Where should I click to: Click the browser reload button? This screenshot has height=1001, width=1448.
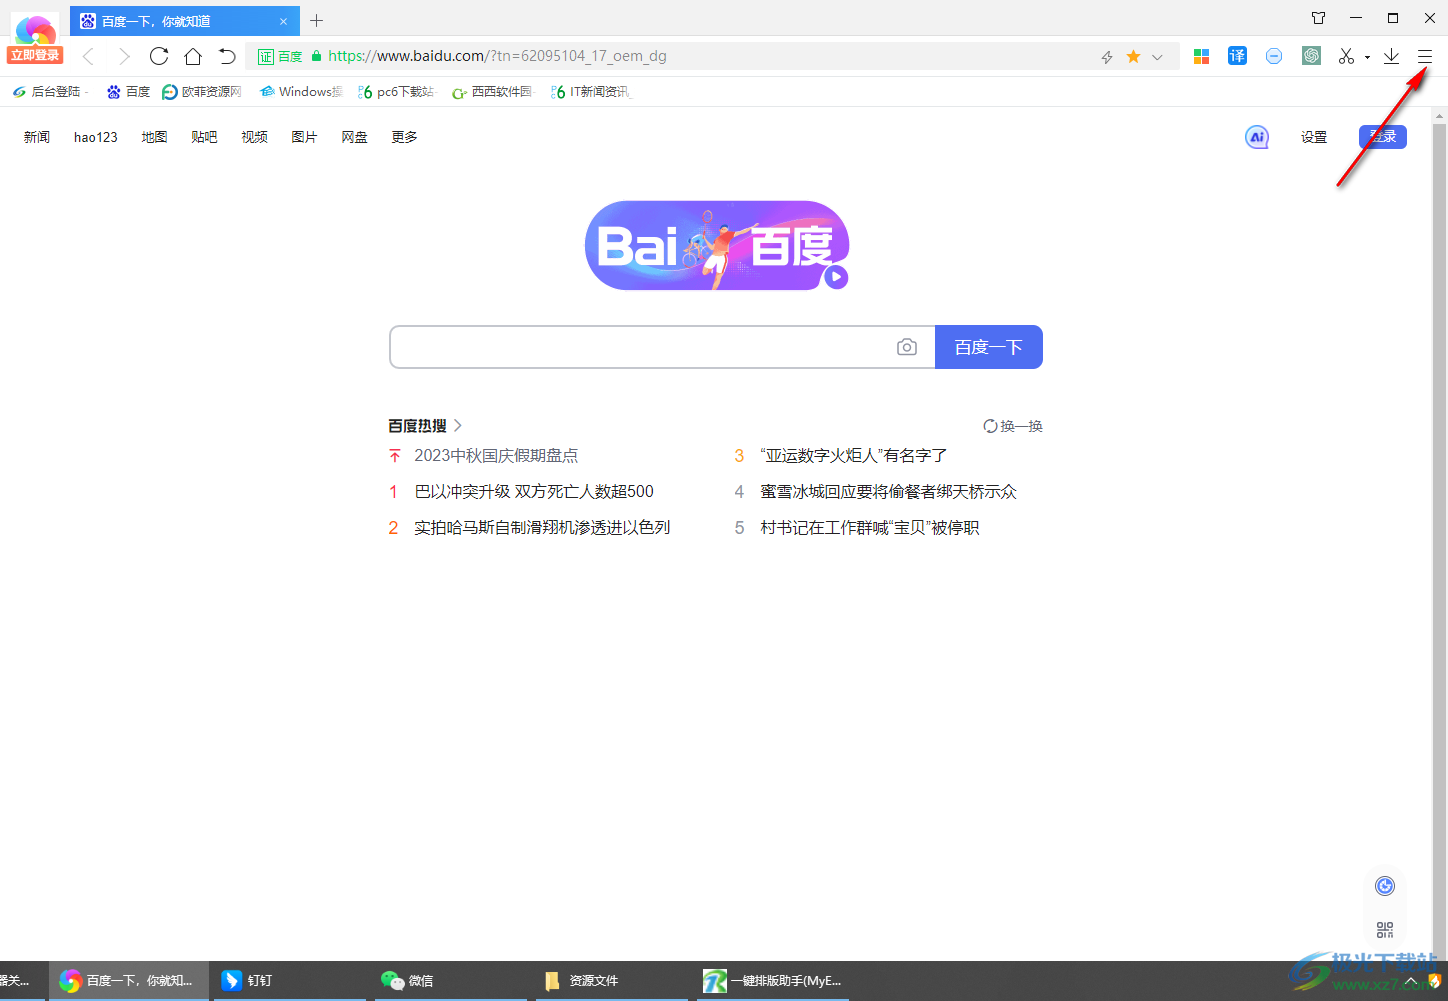pyautogui.click(x=159, y=56)
